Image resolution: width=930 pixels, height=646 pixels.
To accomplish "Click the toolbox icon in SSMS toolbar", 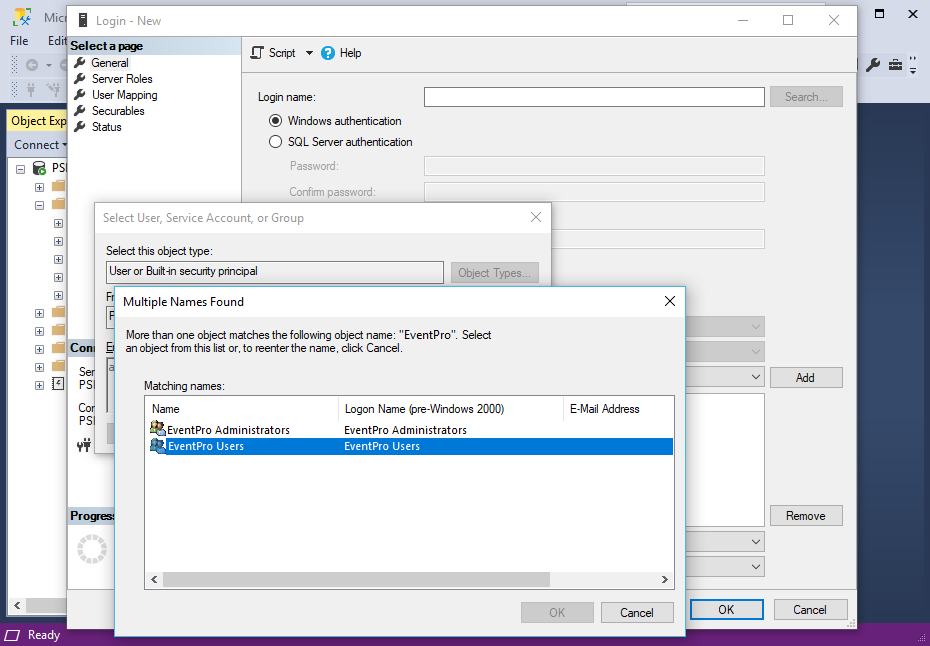I will pyautogui.click(x=895, y=65).
